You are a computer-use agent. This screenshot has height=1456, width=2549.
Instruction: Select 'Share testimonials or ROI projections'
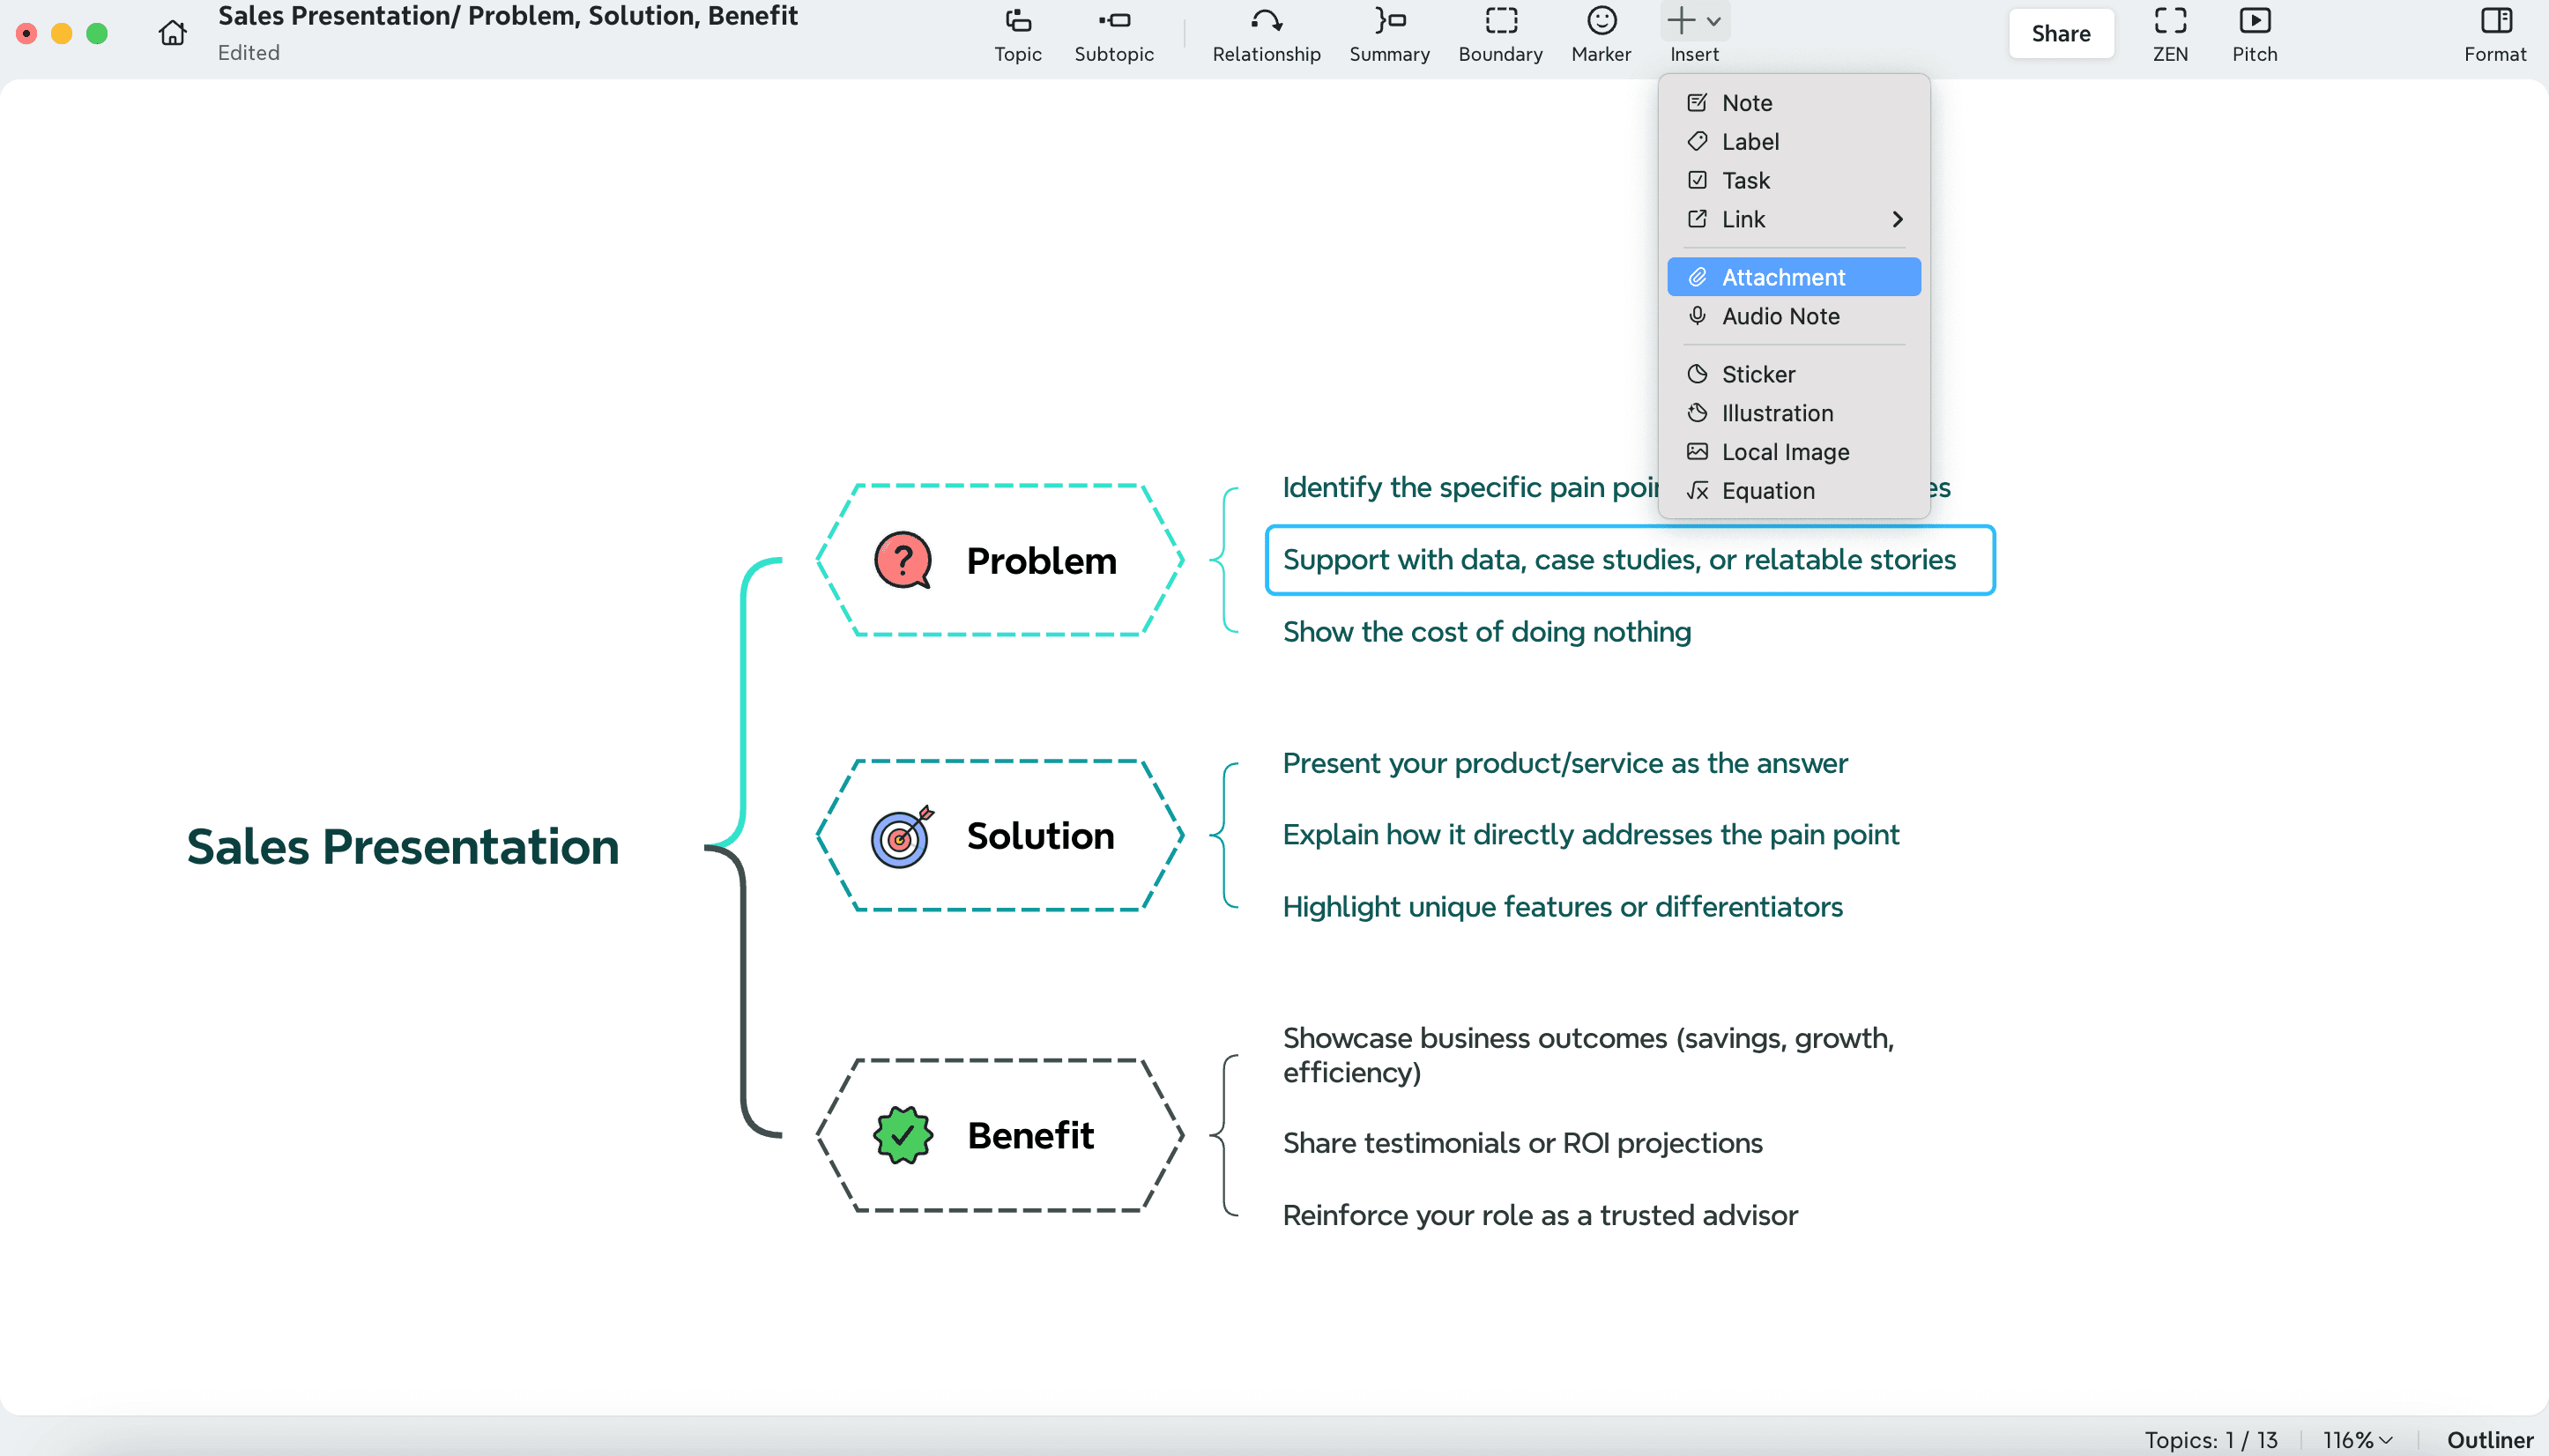[1522, 1143]
